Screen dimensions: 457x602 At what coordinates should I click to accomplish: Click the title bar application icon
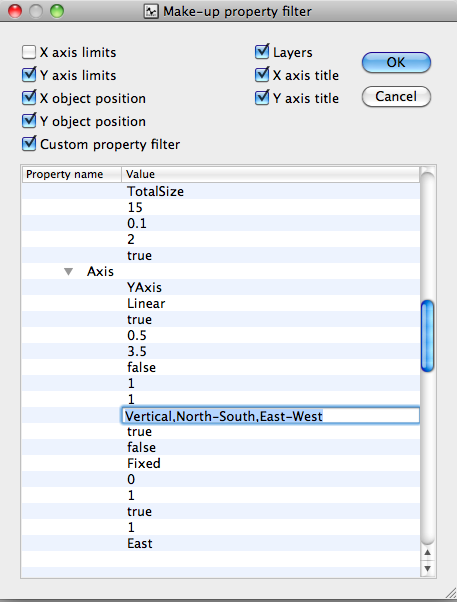pyautogui.click(x=151, y=12)
